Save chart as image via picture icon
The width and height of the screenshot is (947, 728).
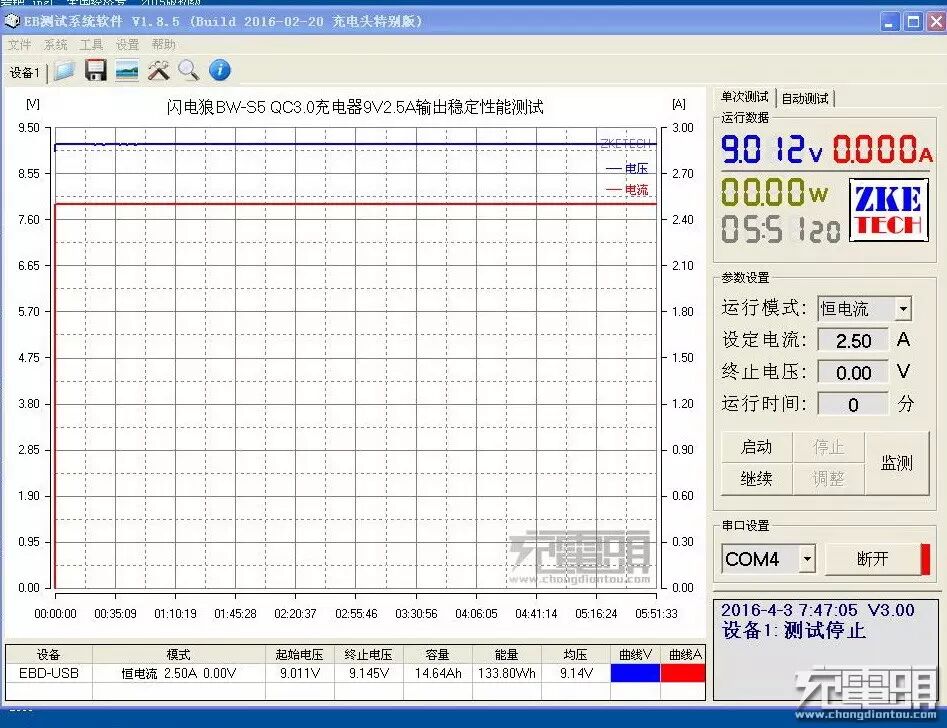tap(127, 71)
